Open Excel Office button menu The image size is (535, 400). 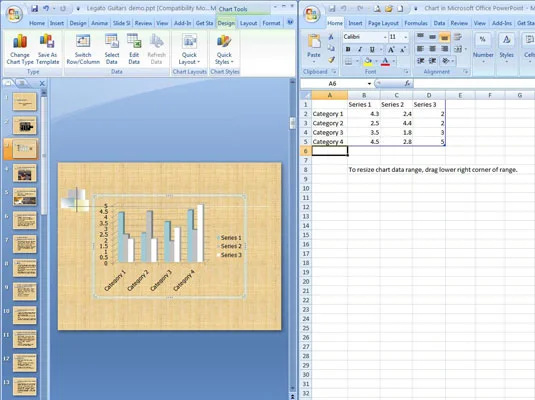click(312, 14)
